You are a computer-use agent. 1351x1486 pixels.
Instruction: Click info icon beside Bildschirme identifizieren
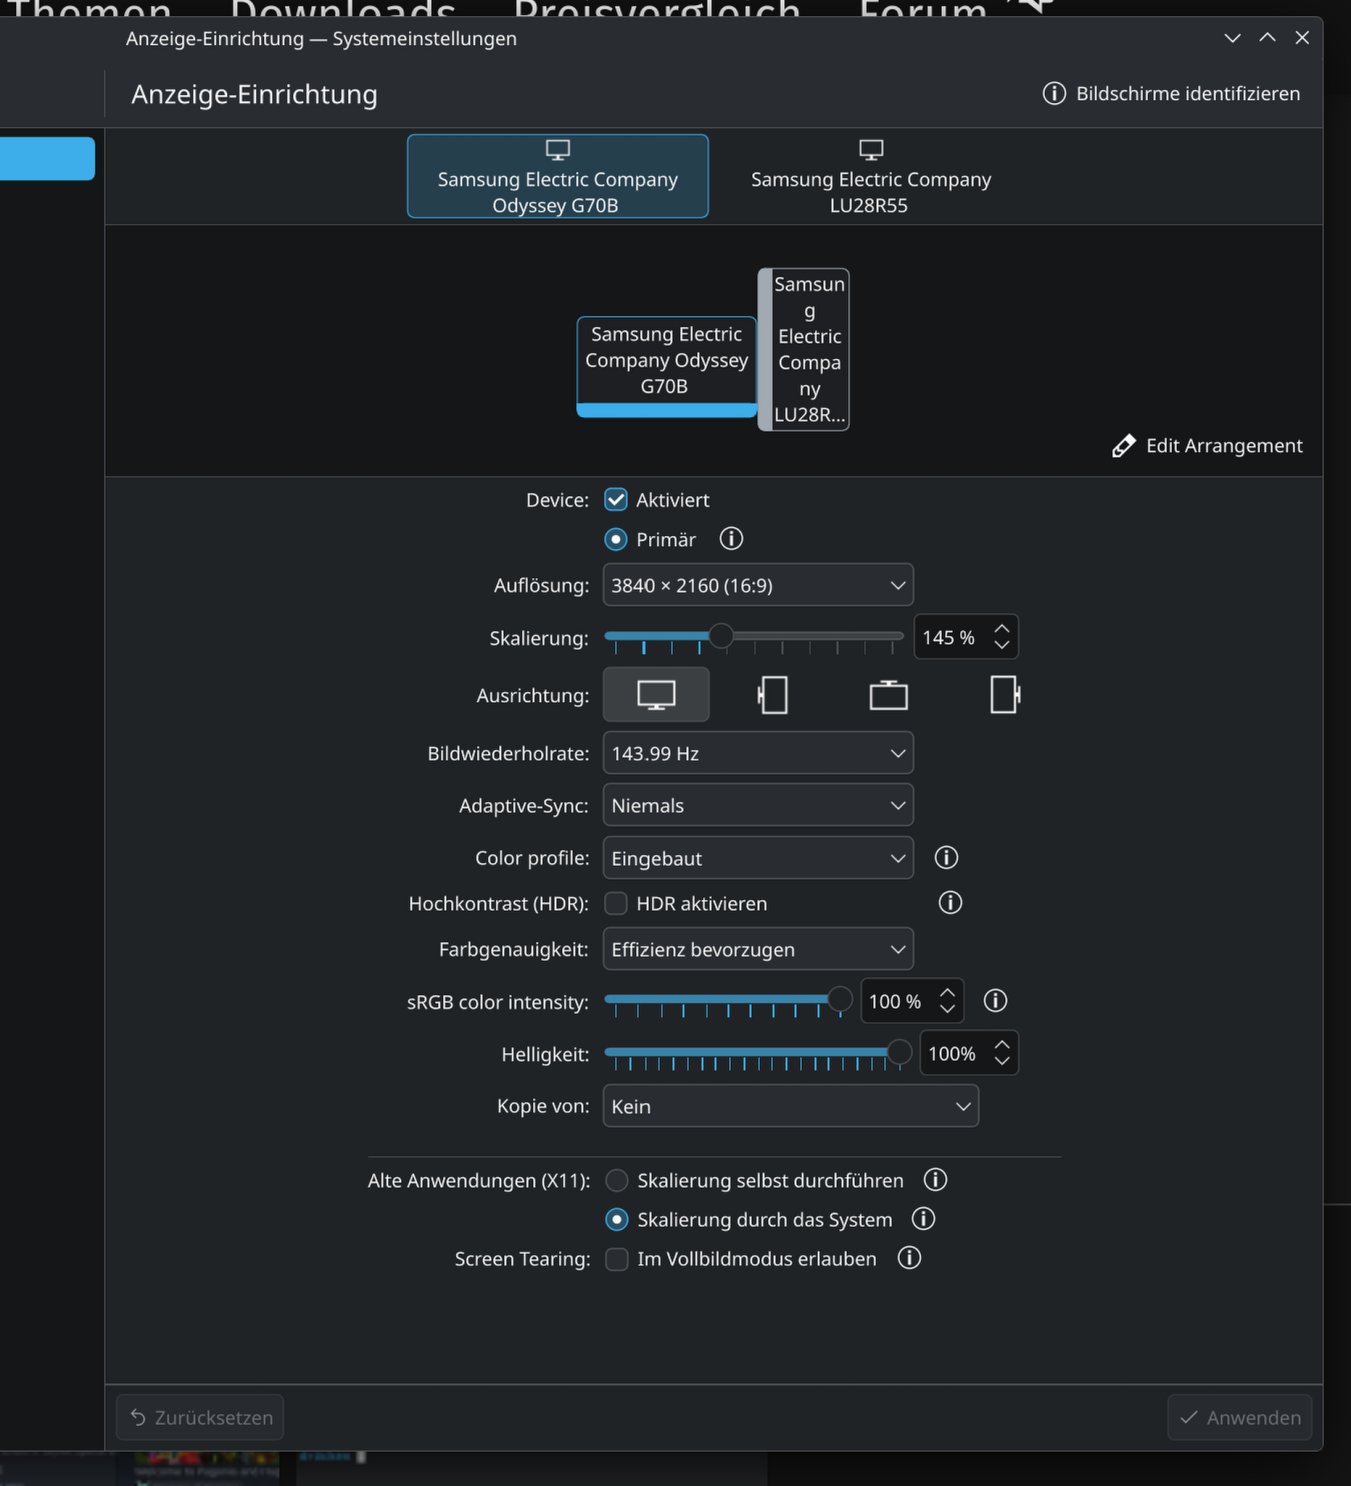tap(1054, 93)
